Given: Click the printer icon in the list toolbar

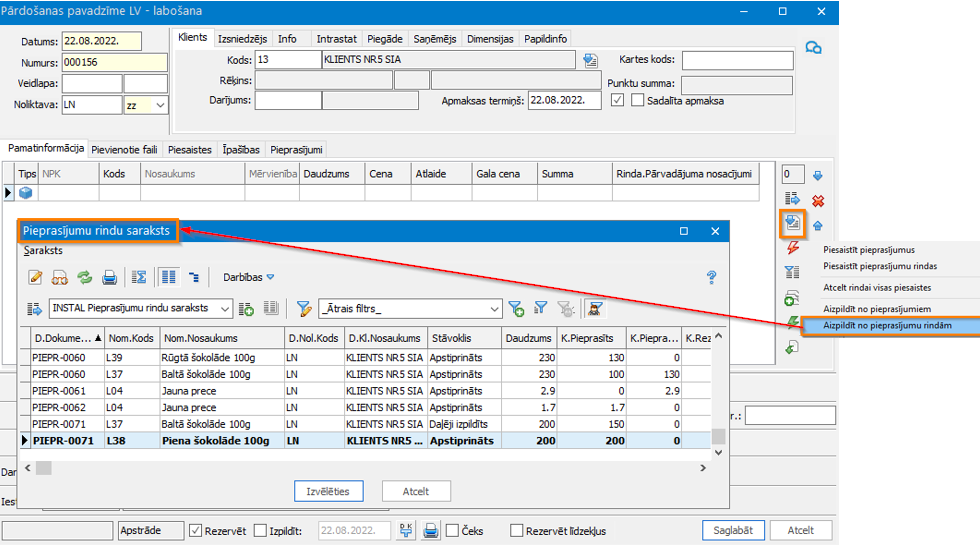Looking at the screenshot, I should [110, 277].
